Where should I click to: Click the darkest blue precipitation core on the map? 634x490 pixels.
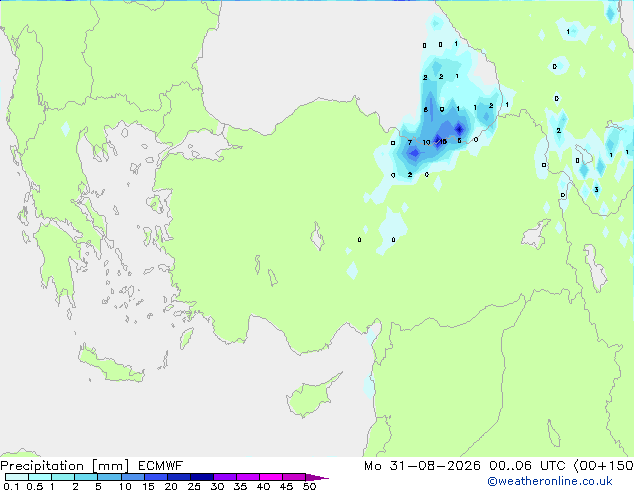459,129
